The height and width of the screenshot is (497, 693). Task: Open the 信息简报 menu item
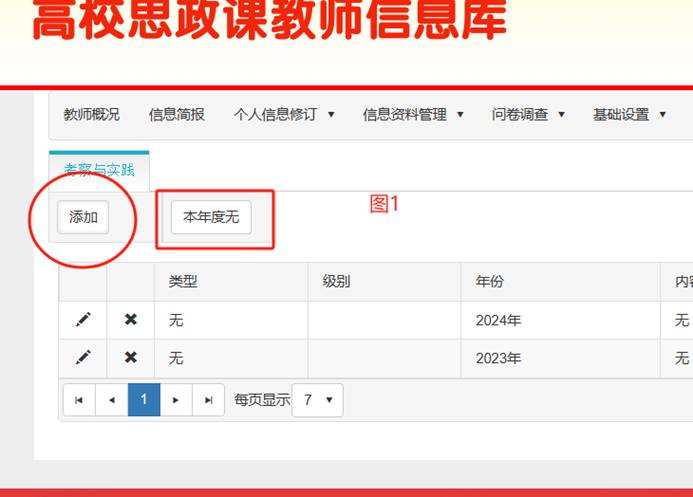tap(177, 115)
